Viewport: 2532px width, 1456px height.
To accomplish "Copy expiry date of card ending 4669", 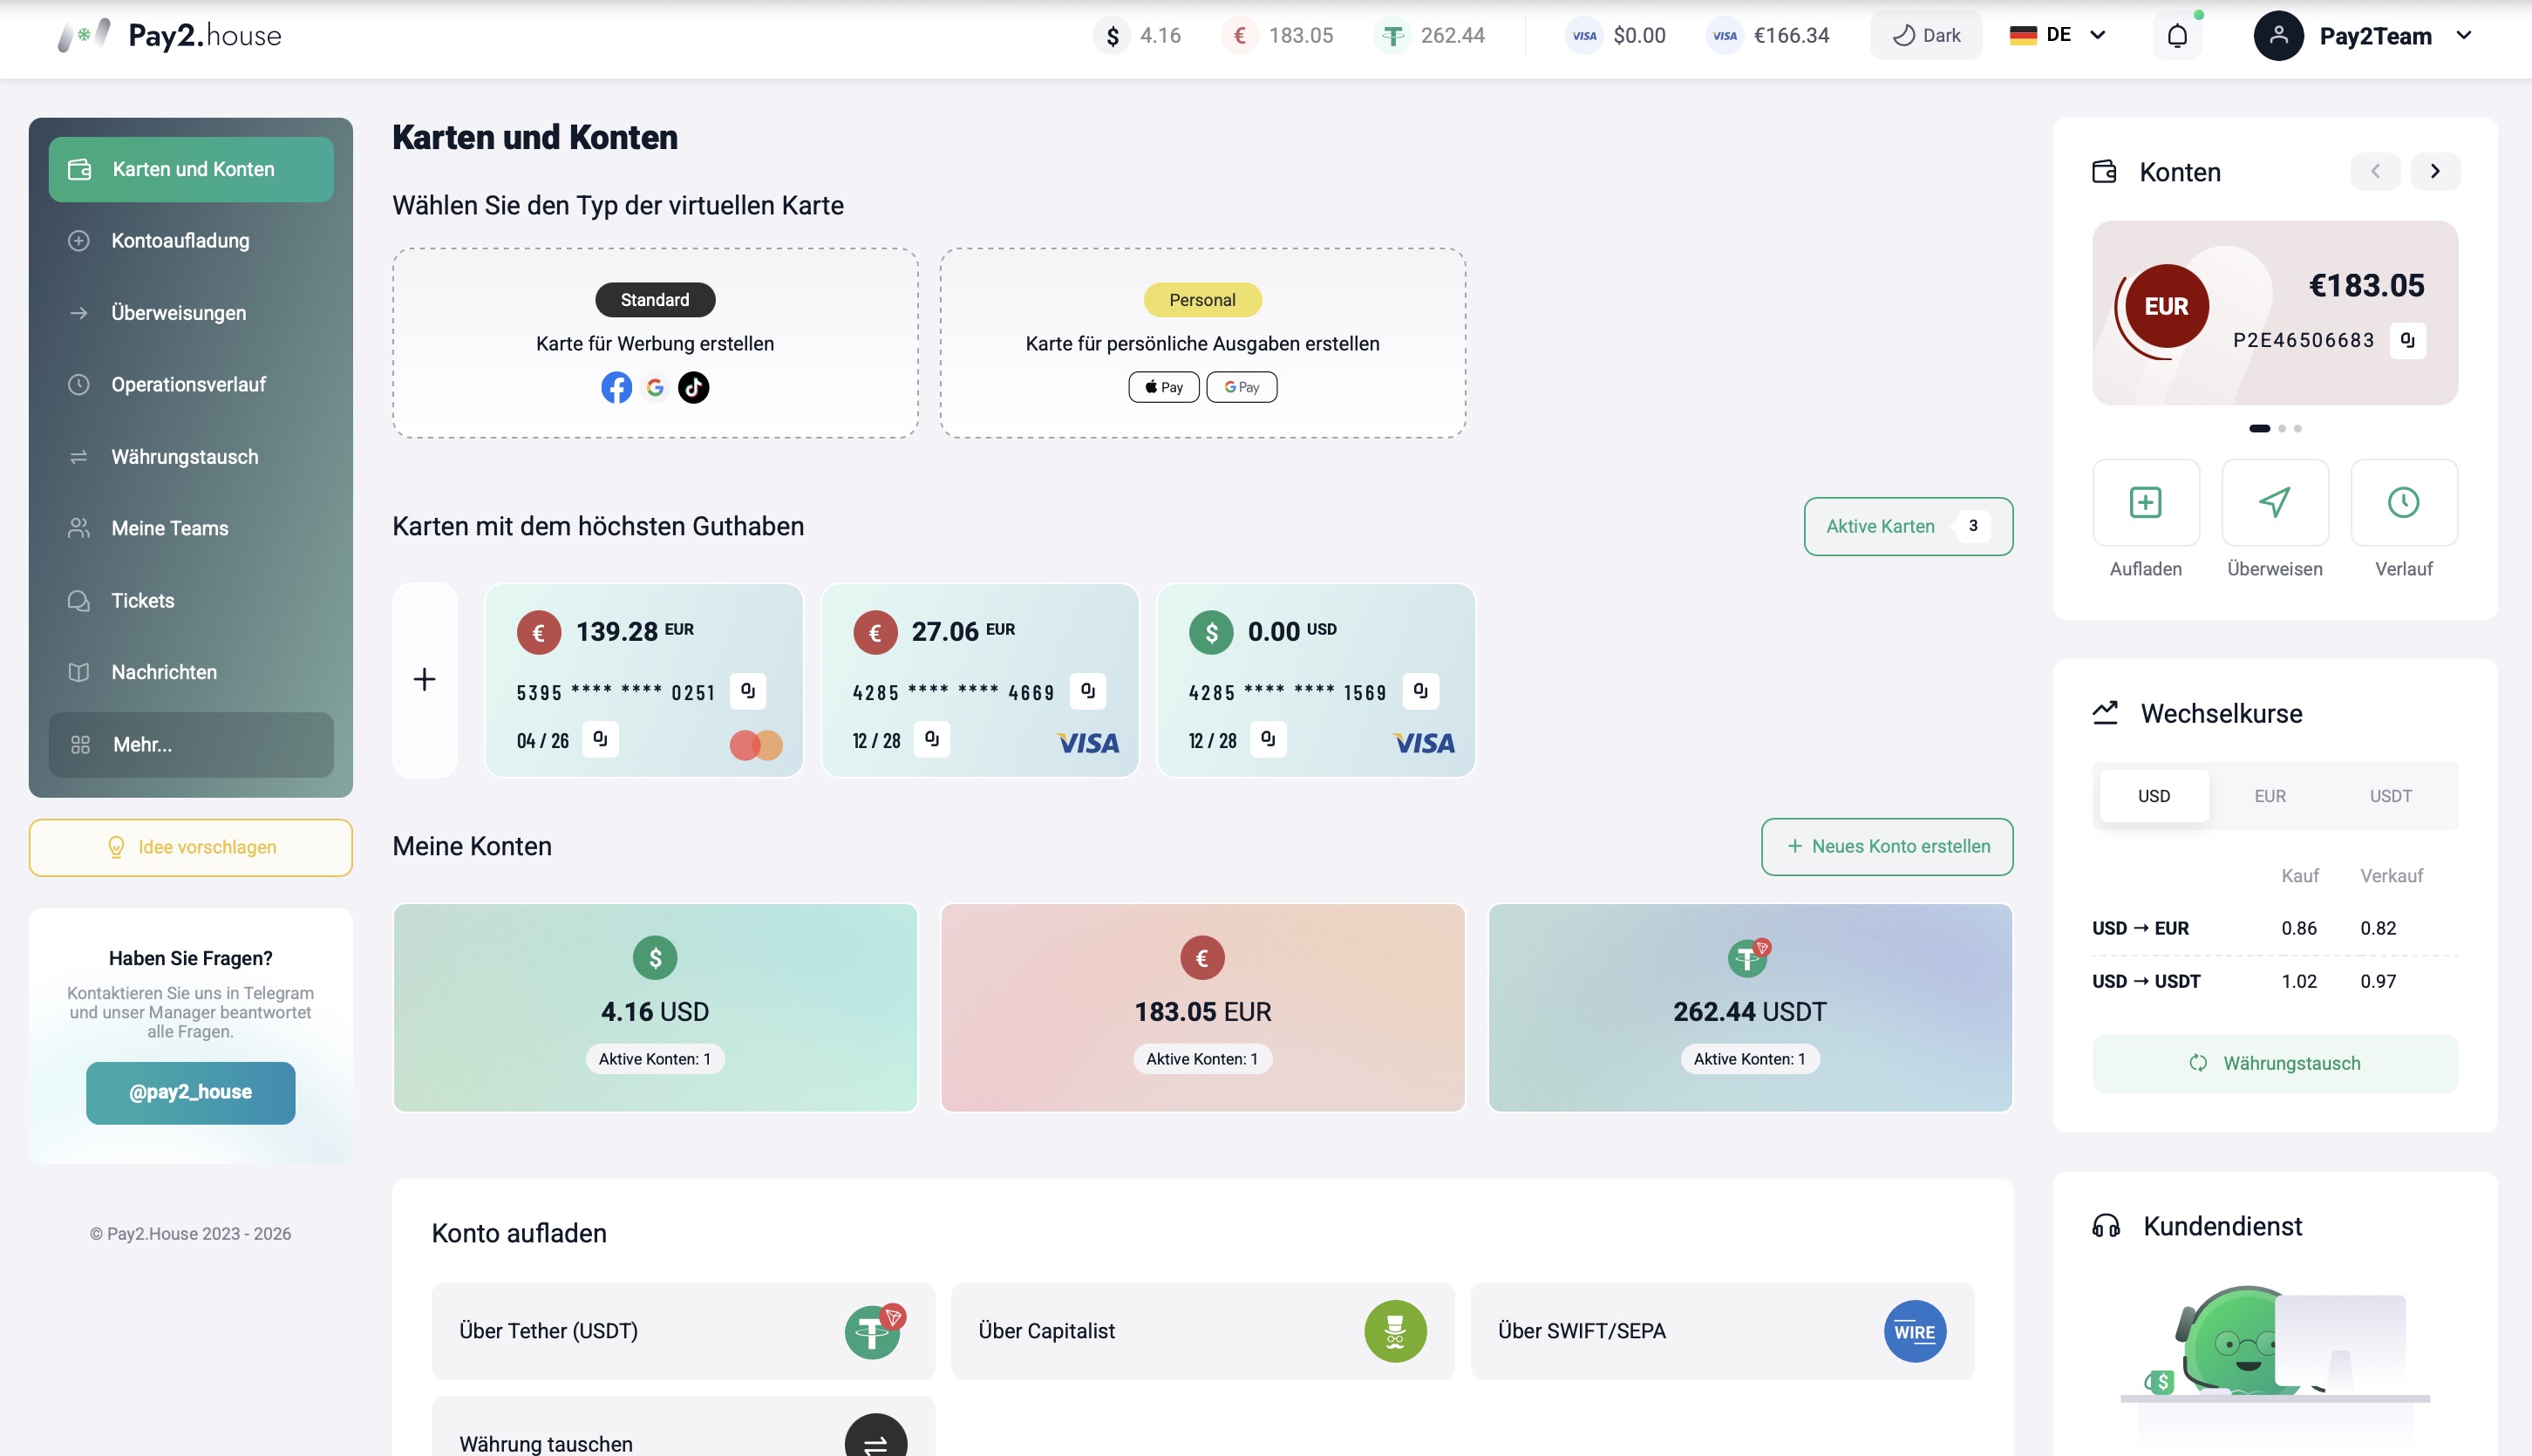I will [932, 739].
